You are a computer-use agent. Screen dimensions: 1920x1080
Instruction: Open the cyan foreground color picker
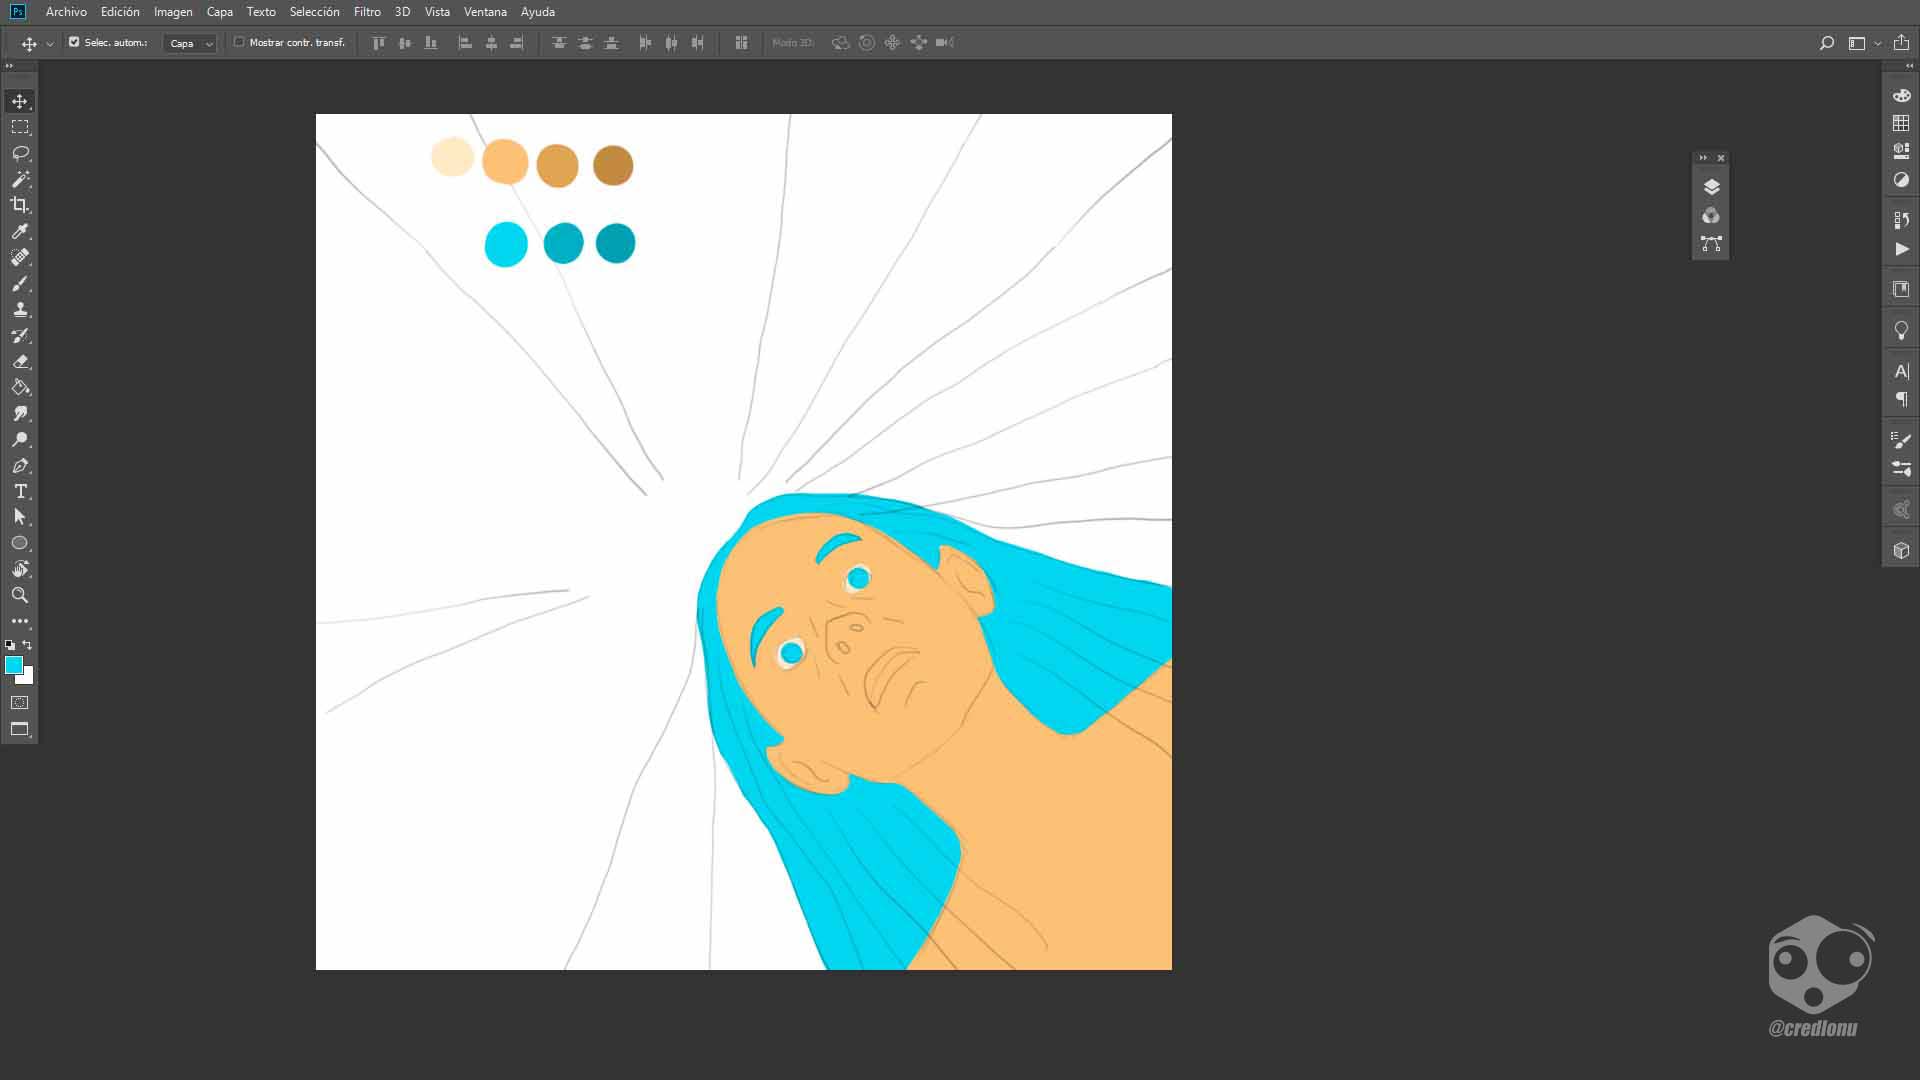13,665
